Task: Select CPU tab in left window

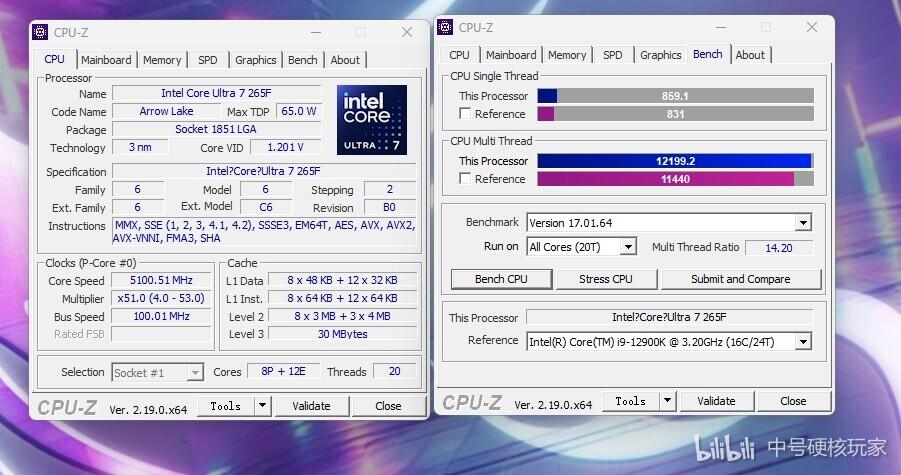Action: click(x=55, y=59)
